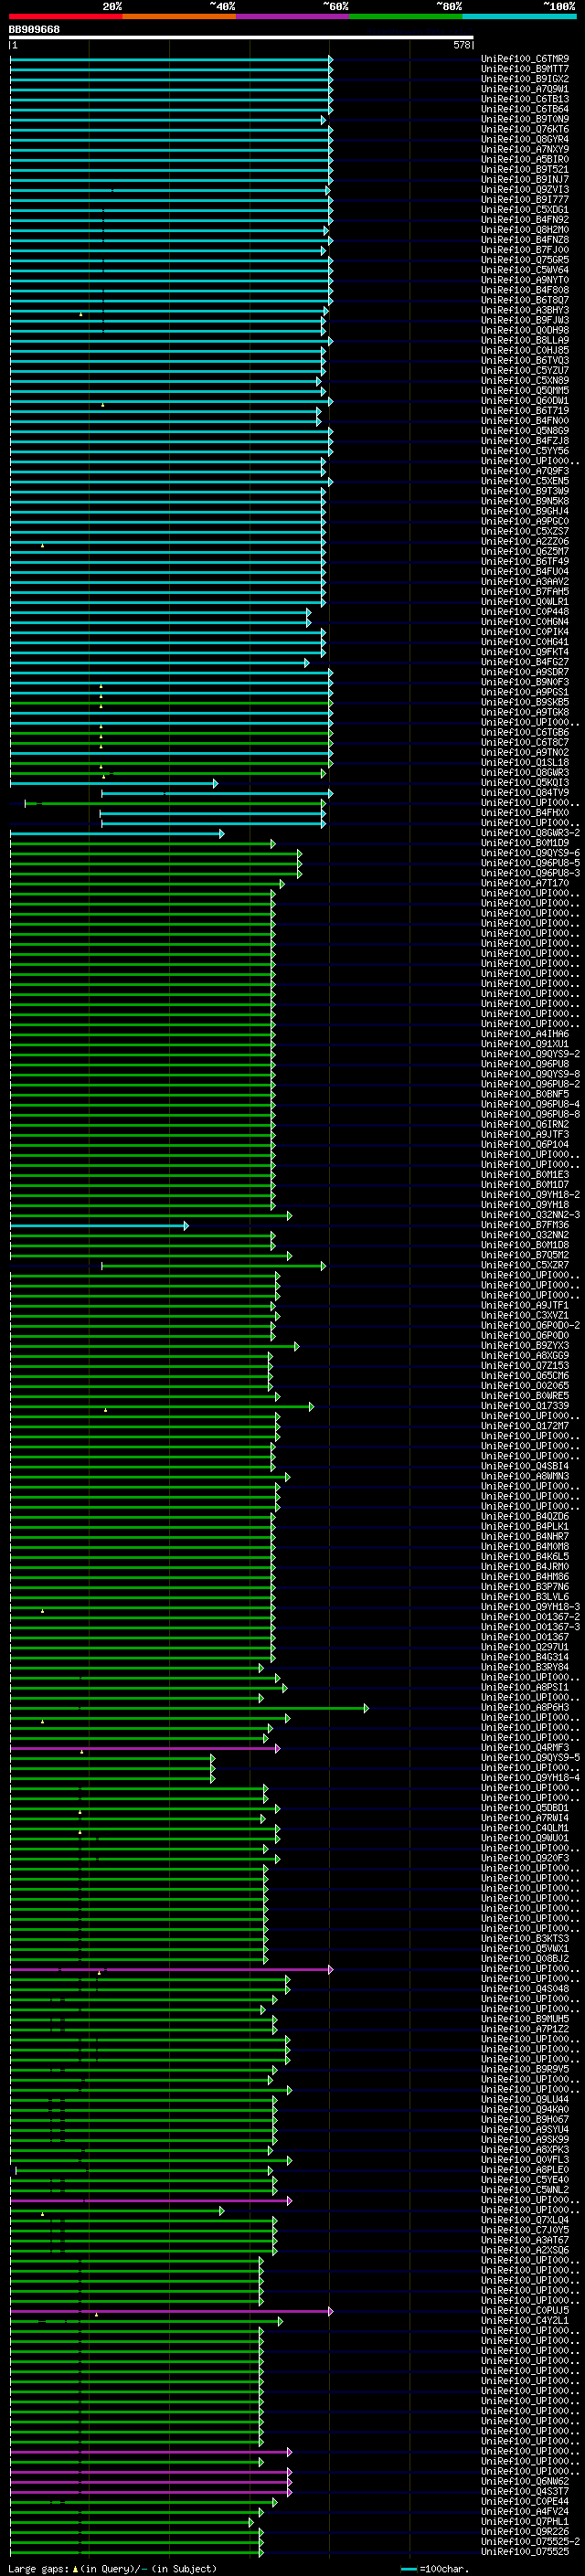Click hit label UniRef100_A9SDR7
585x2576 pixels.
pos(525,671)
